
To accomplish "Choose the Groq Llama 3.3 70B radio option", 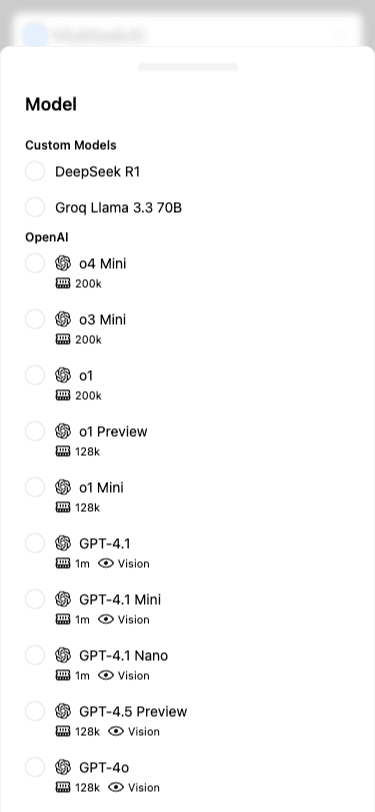I will (x=35, y=208).
